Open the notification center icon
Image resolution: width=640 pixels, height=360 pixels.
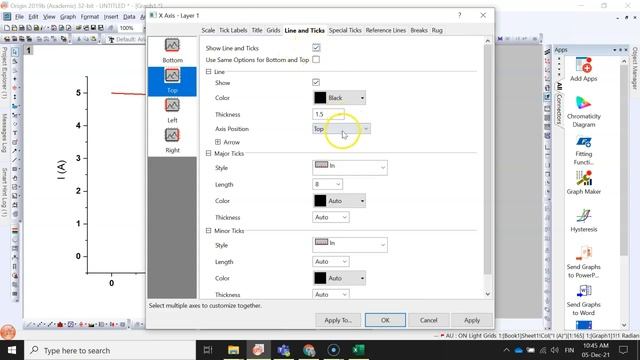623,350
